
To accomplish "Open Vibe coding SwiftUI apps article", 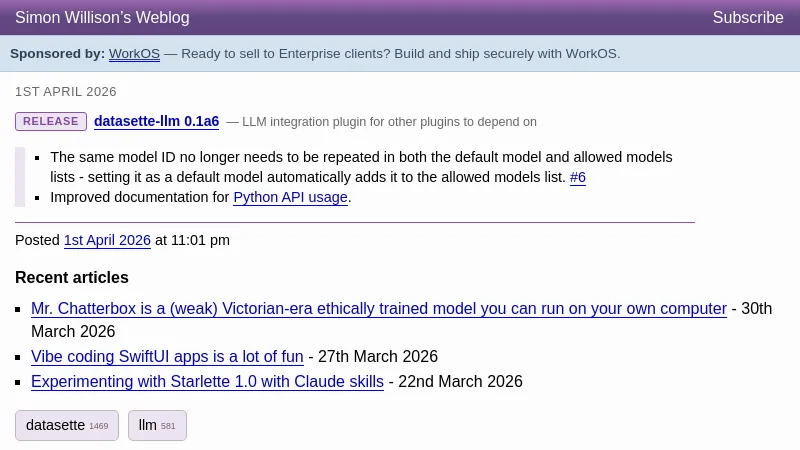I will click(167, 357).
